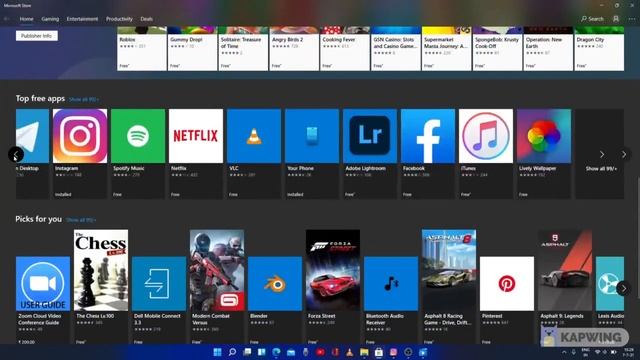The height and width of the screenshot is (360, 640).
Task: Open Operation: New Earth card
Action: pyautogui.click(x=548, y=49)
